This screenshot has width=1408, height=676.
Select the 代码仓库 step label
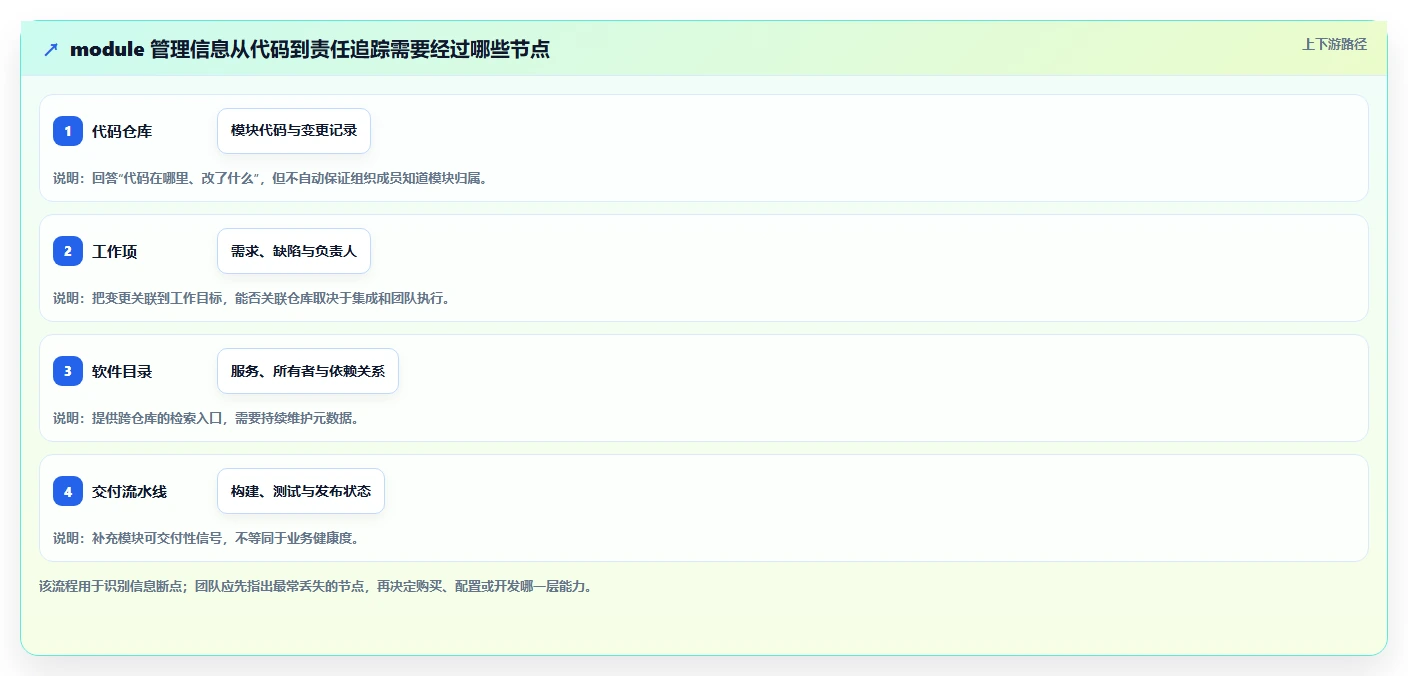(x=122, y=131)
